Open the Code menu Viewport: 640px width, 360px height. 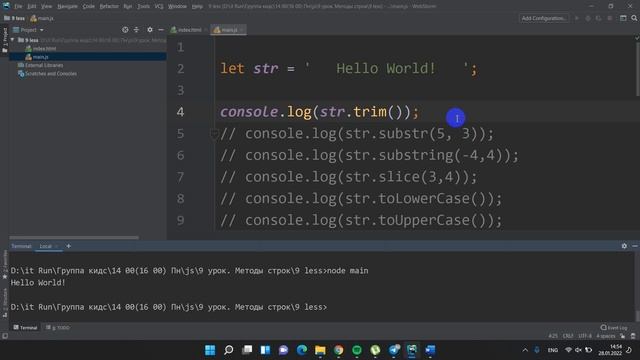point(88,6)
